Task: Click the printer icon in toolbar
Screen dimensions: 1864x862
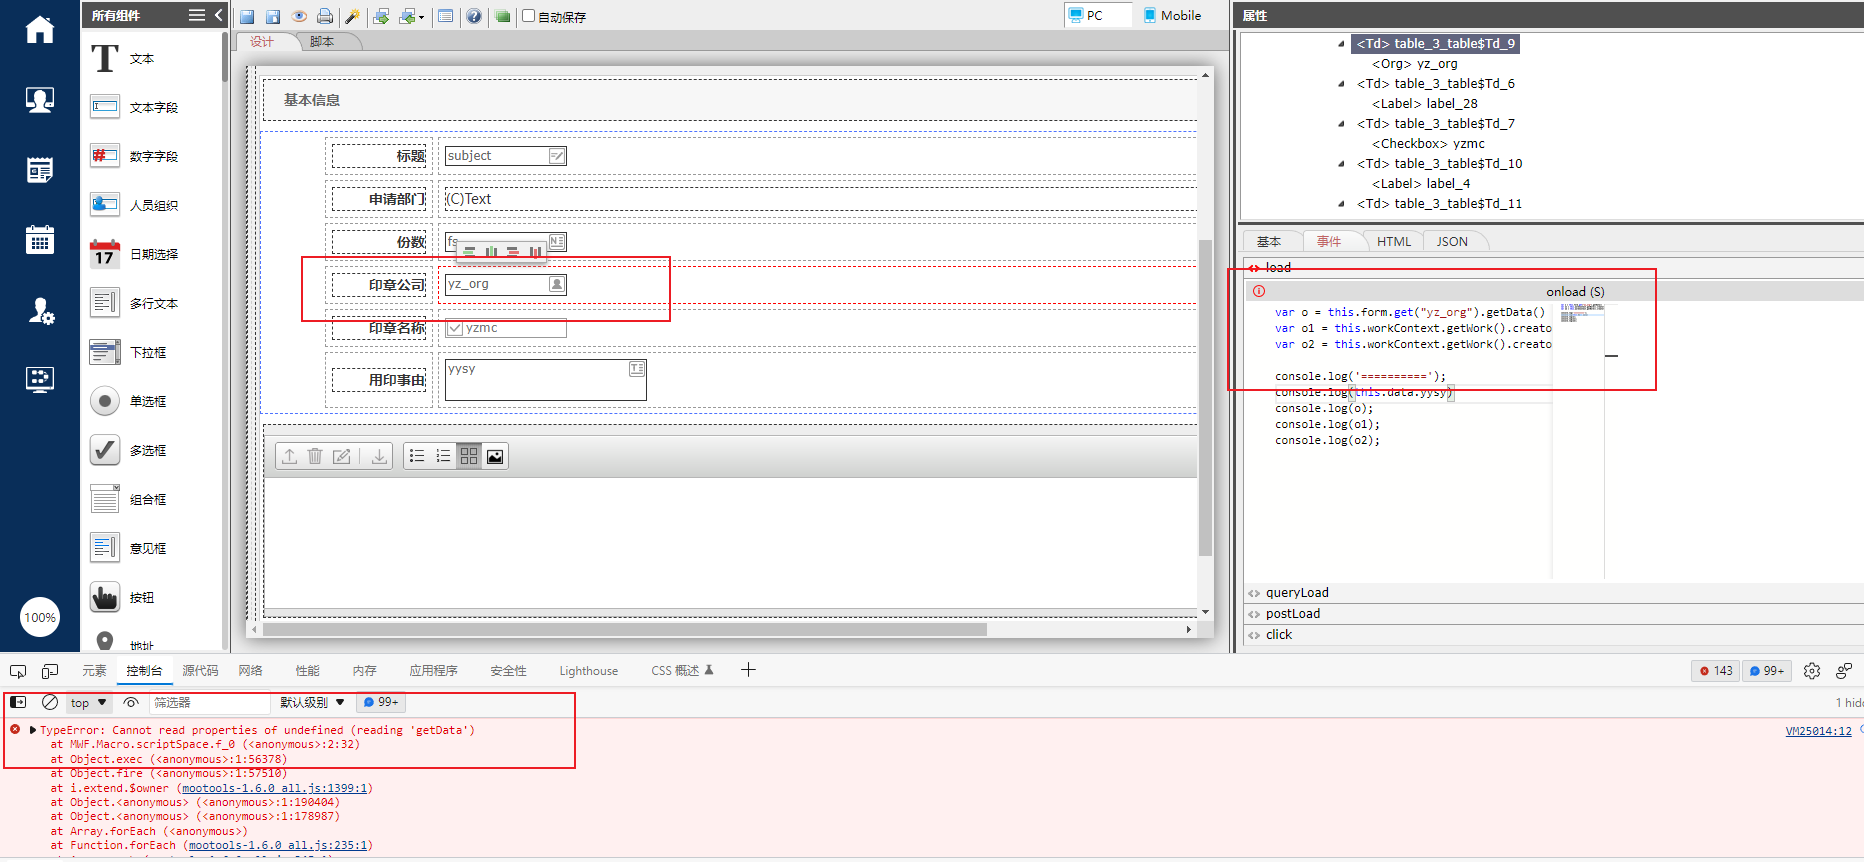Action: 325,16
